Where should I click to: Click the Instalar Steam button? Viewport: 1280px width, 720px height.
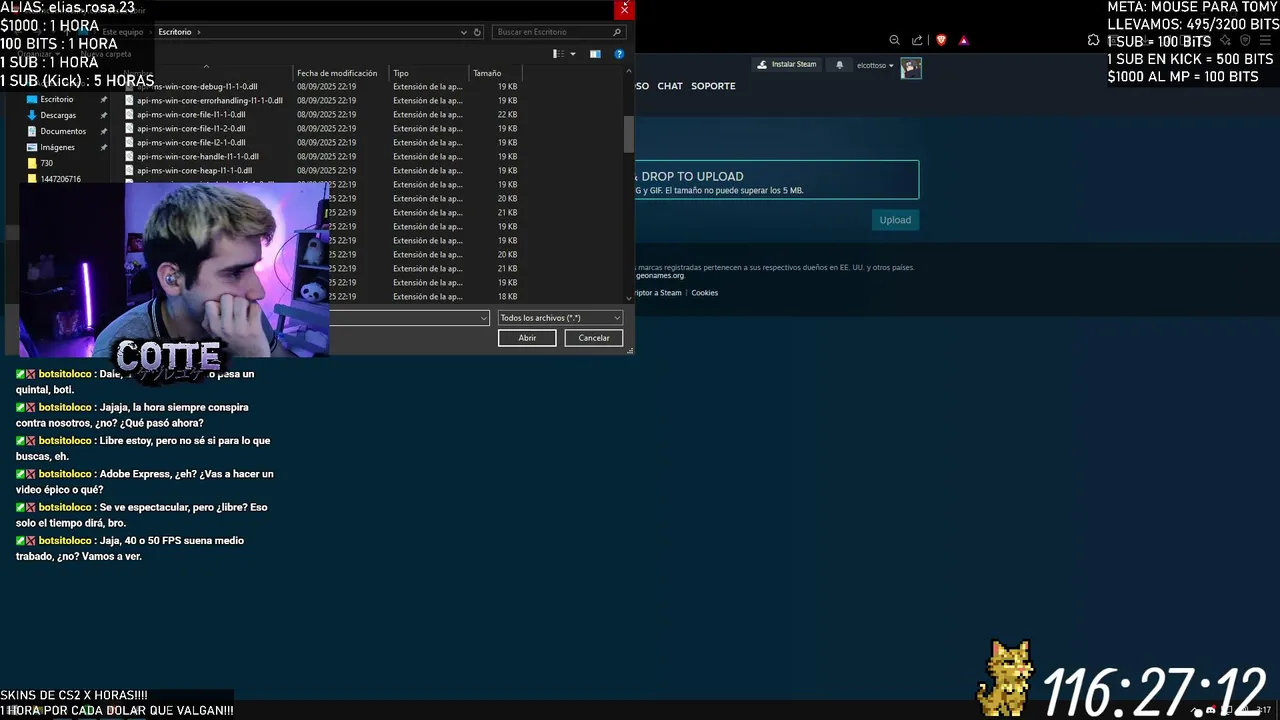tap(787, 64)
